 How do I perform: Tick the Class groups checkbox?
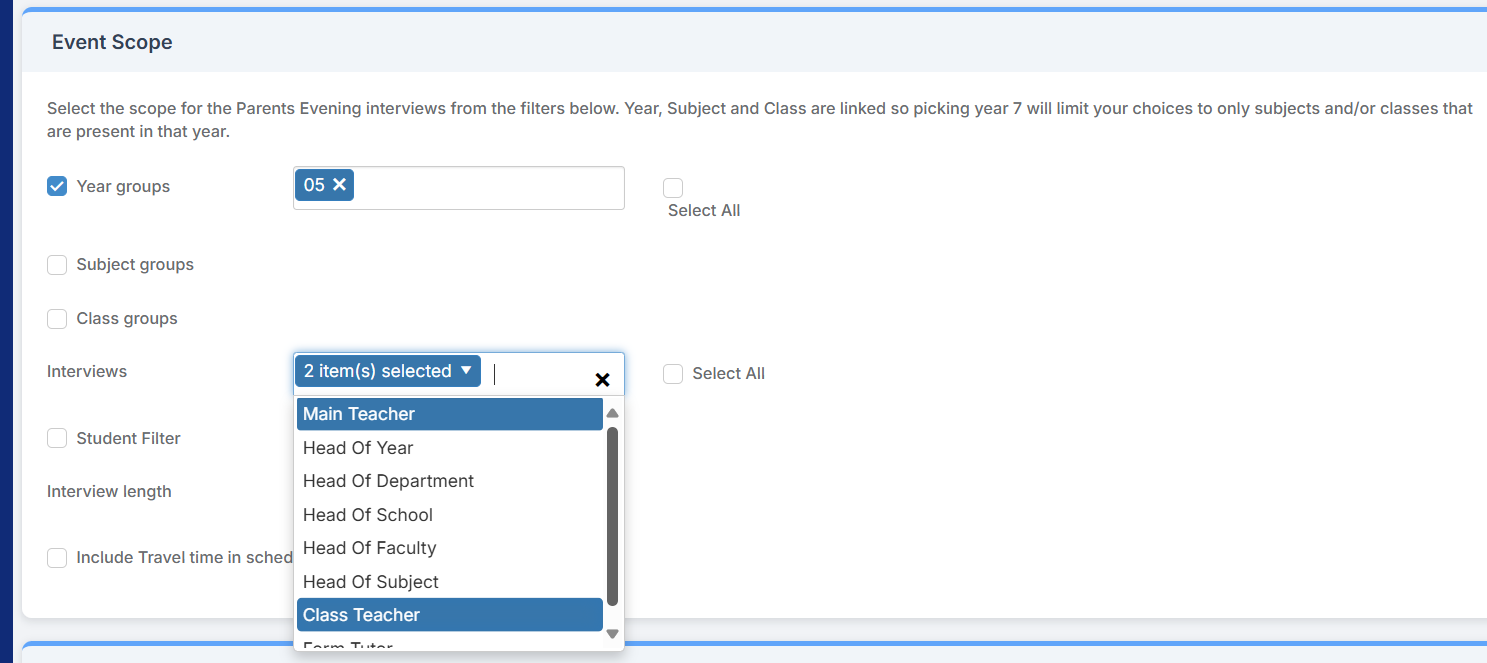click(x=57, y=319)
